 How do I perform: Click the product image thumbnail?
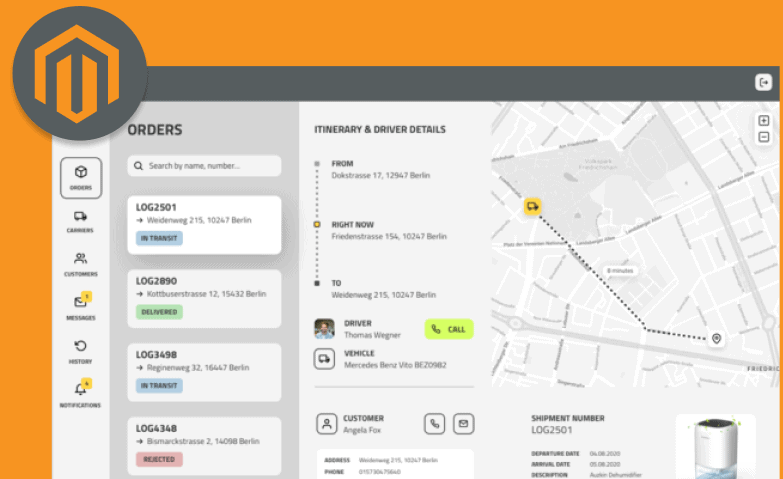(716, 447)
